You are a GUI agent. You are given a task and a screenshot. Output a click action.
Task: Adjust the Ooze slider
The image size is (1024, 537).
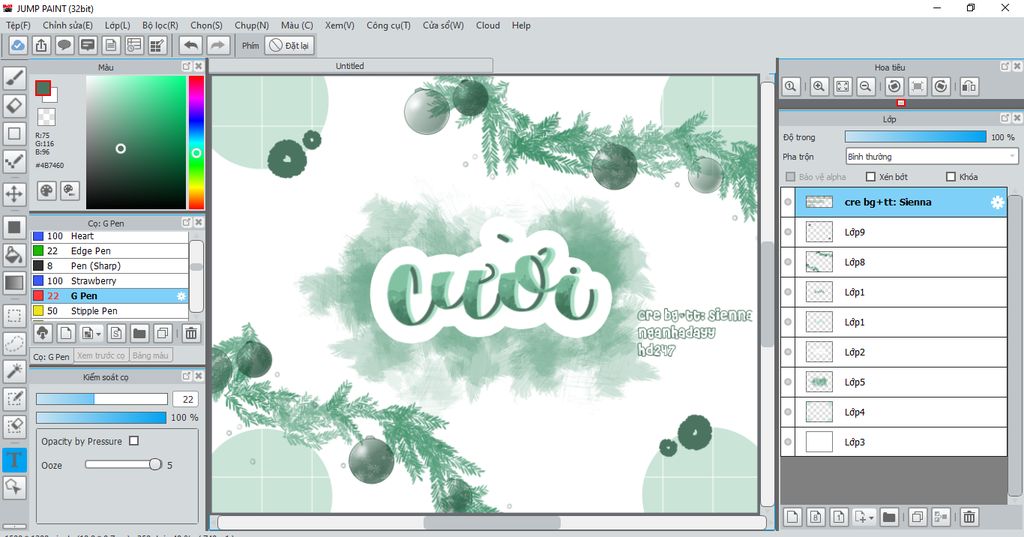123,464
